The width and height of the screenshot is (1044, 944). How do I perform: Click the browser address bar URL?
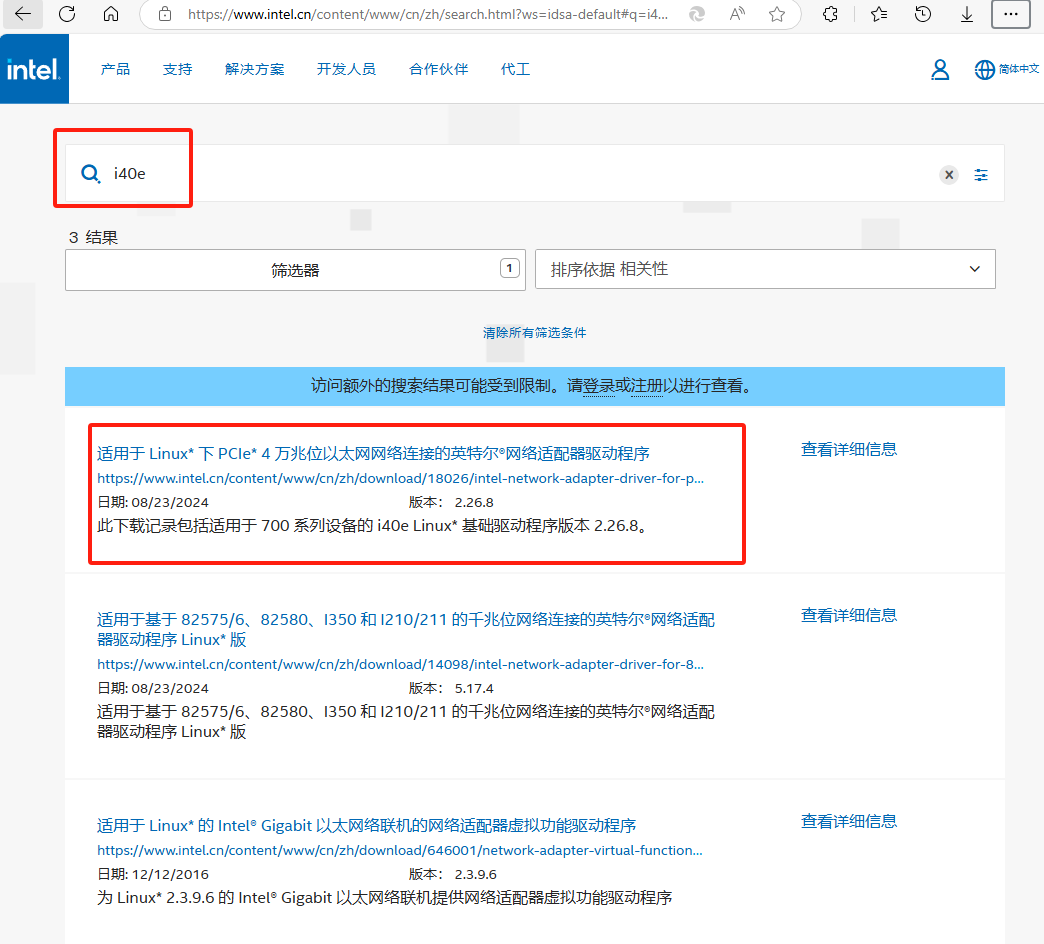427,14
